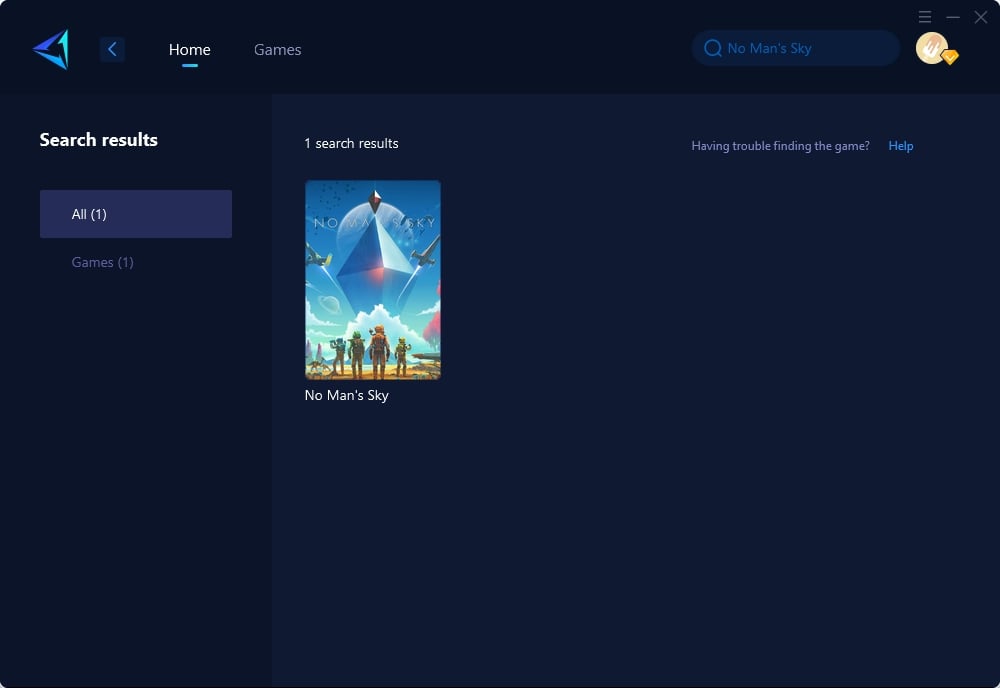Screen dimensions: 1000x688
Task: Open No Man's Sky cover thumbnail
Action: (x=373, y=280)
